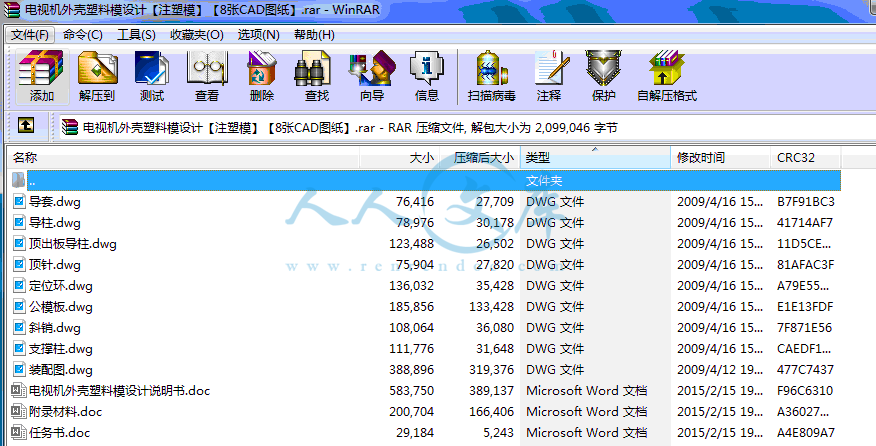Click the 电视机外壳塑料模设计说明书.doc Word icon
The width and height of the screenshot is (876, 446).
click(x=18, y=390)
